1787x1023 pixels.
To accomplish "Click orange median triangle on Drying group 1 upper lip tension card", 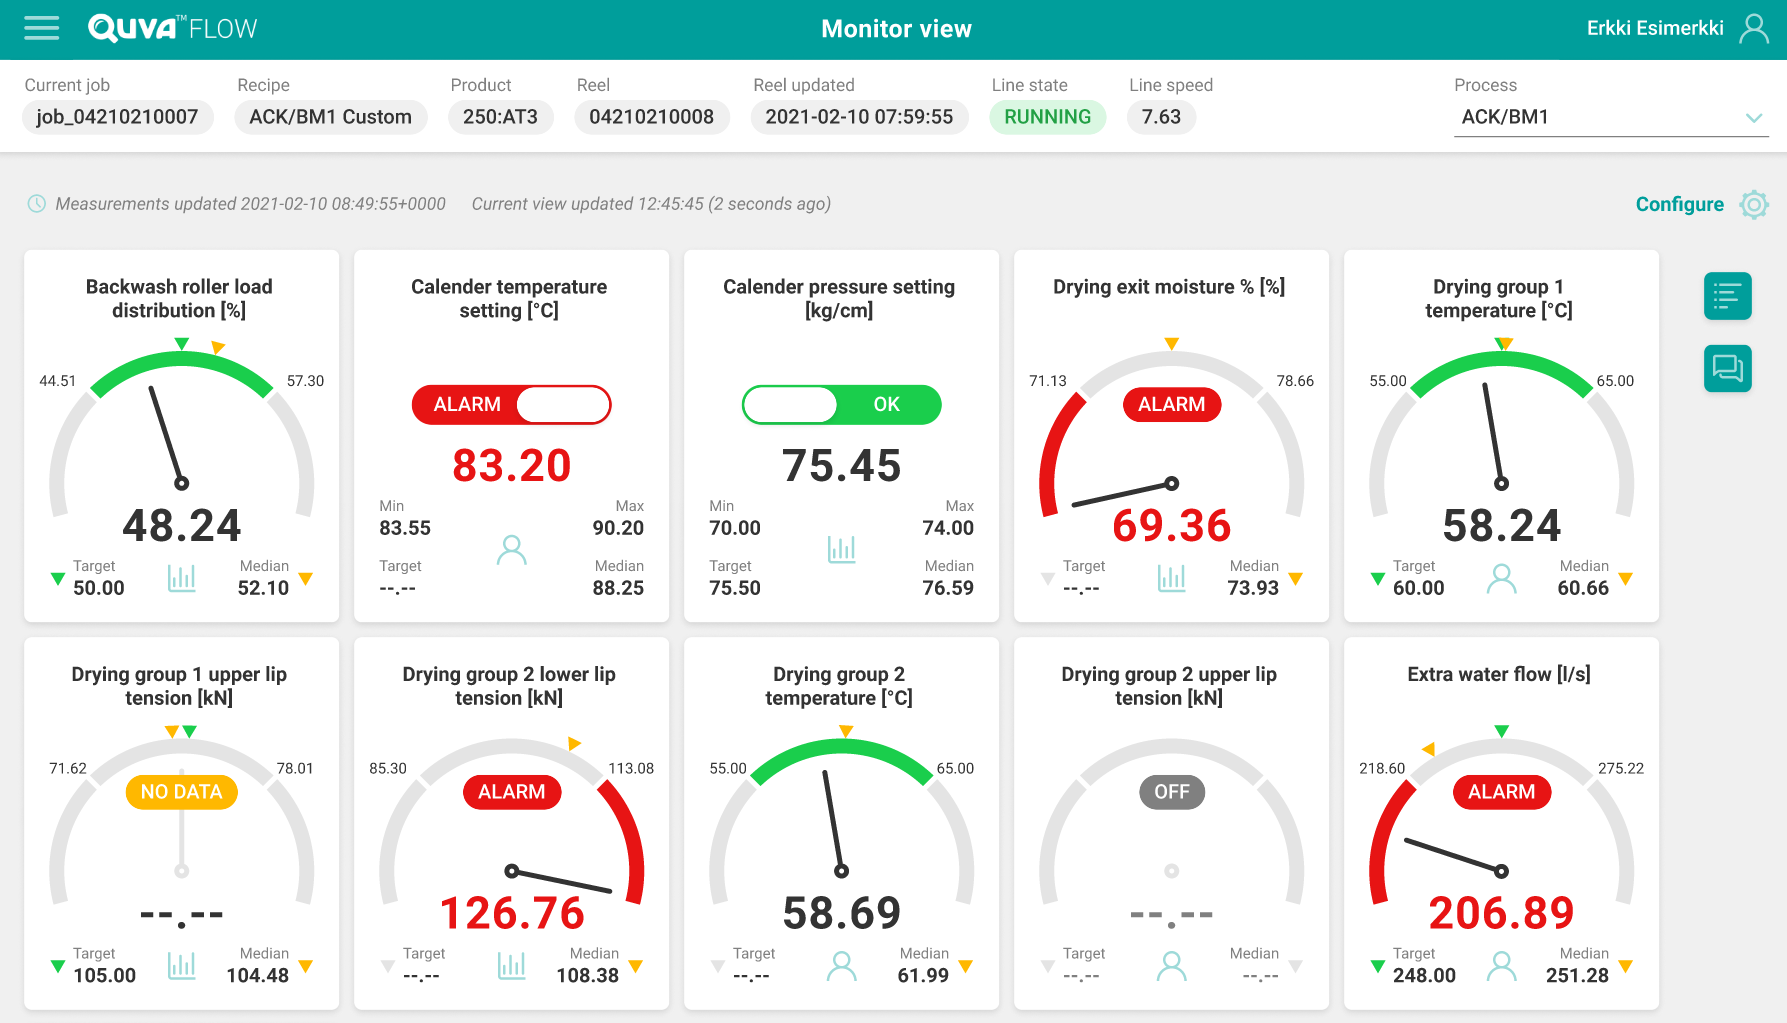I will [306, 966].
